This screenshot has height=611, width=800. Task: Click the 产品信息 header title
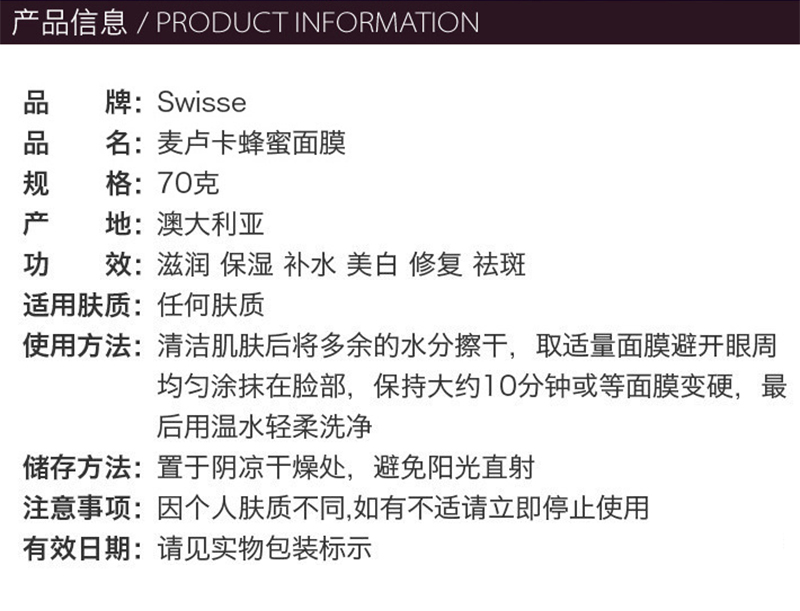(69, 22)
